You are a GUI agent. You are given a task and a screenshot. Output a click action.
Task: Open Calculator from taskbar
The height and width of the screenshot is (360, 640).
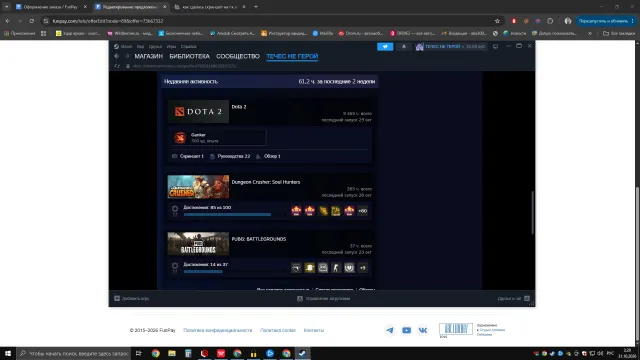pos(188,353)
